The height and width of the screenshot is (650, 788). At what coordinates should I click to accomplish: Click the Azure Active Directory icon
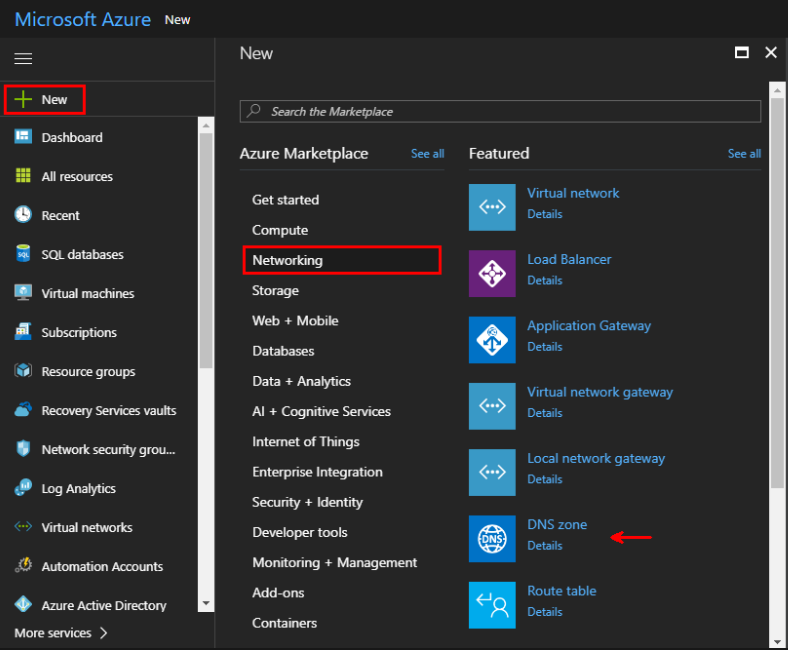coord(23,604)
